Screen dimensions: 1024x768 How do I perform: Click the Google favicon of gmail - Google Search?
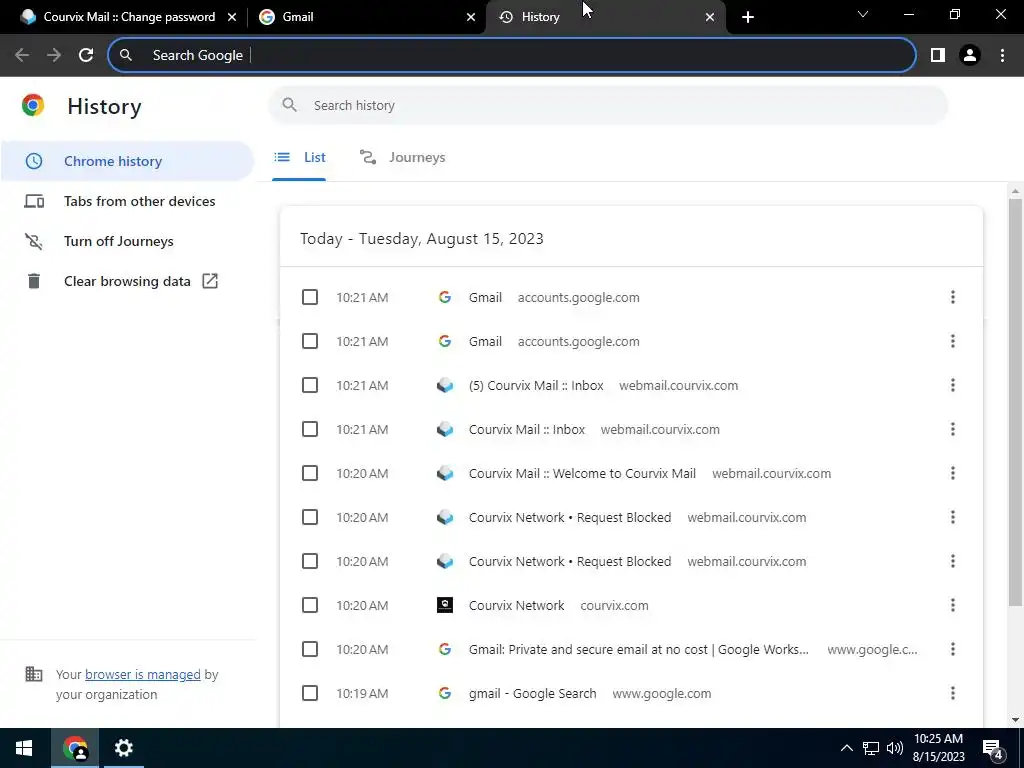point(445,693)
